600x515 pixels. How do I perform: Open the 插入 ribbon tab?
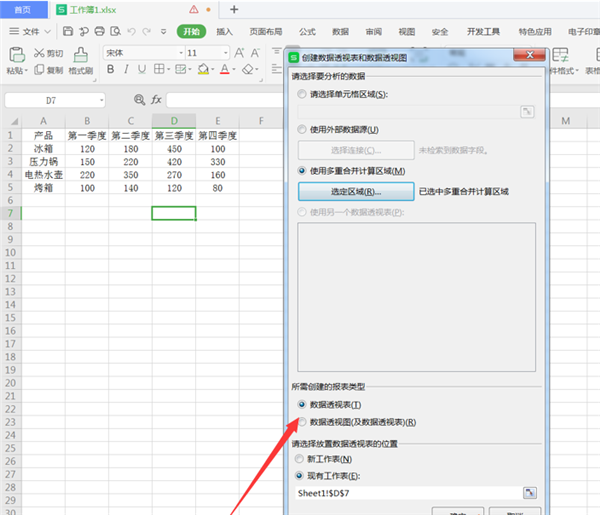[x=224, y=32]
